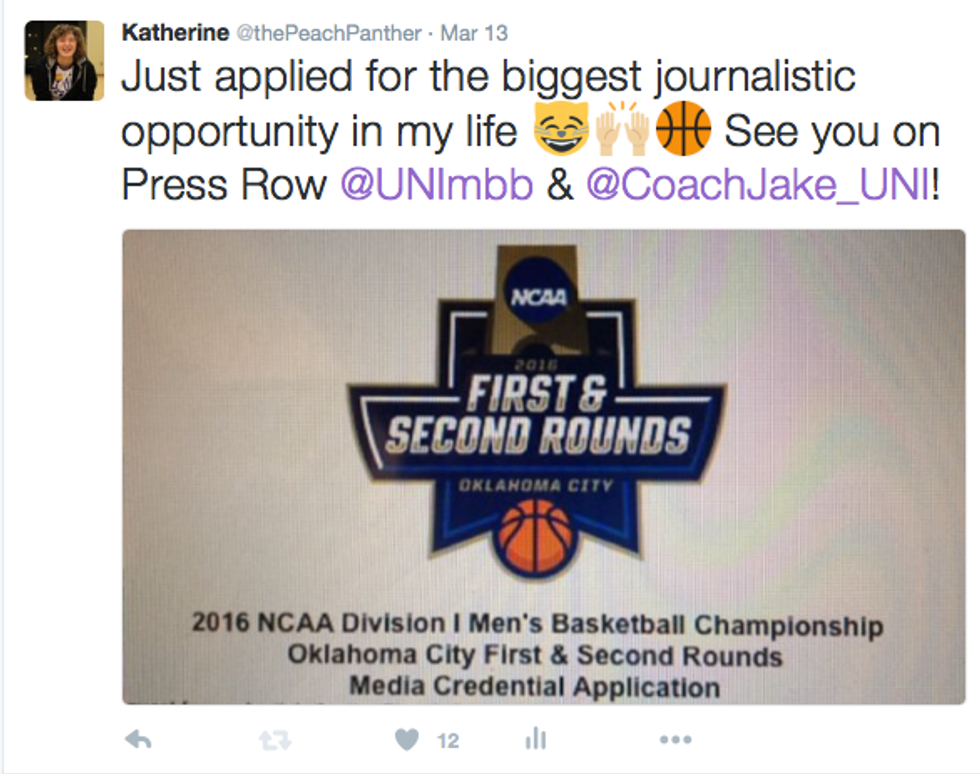This screenshot has height=774, width=980.
Task: Open Katherine's profile picture avatar
Action: pyautogui.click(x=64, y=60)
